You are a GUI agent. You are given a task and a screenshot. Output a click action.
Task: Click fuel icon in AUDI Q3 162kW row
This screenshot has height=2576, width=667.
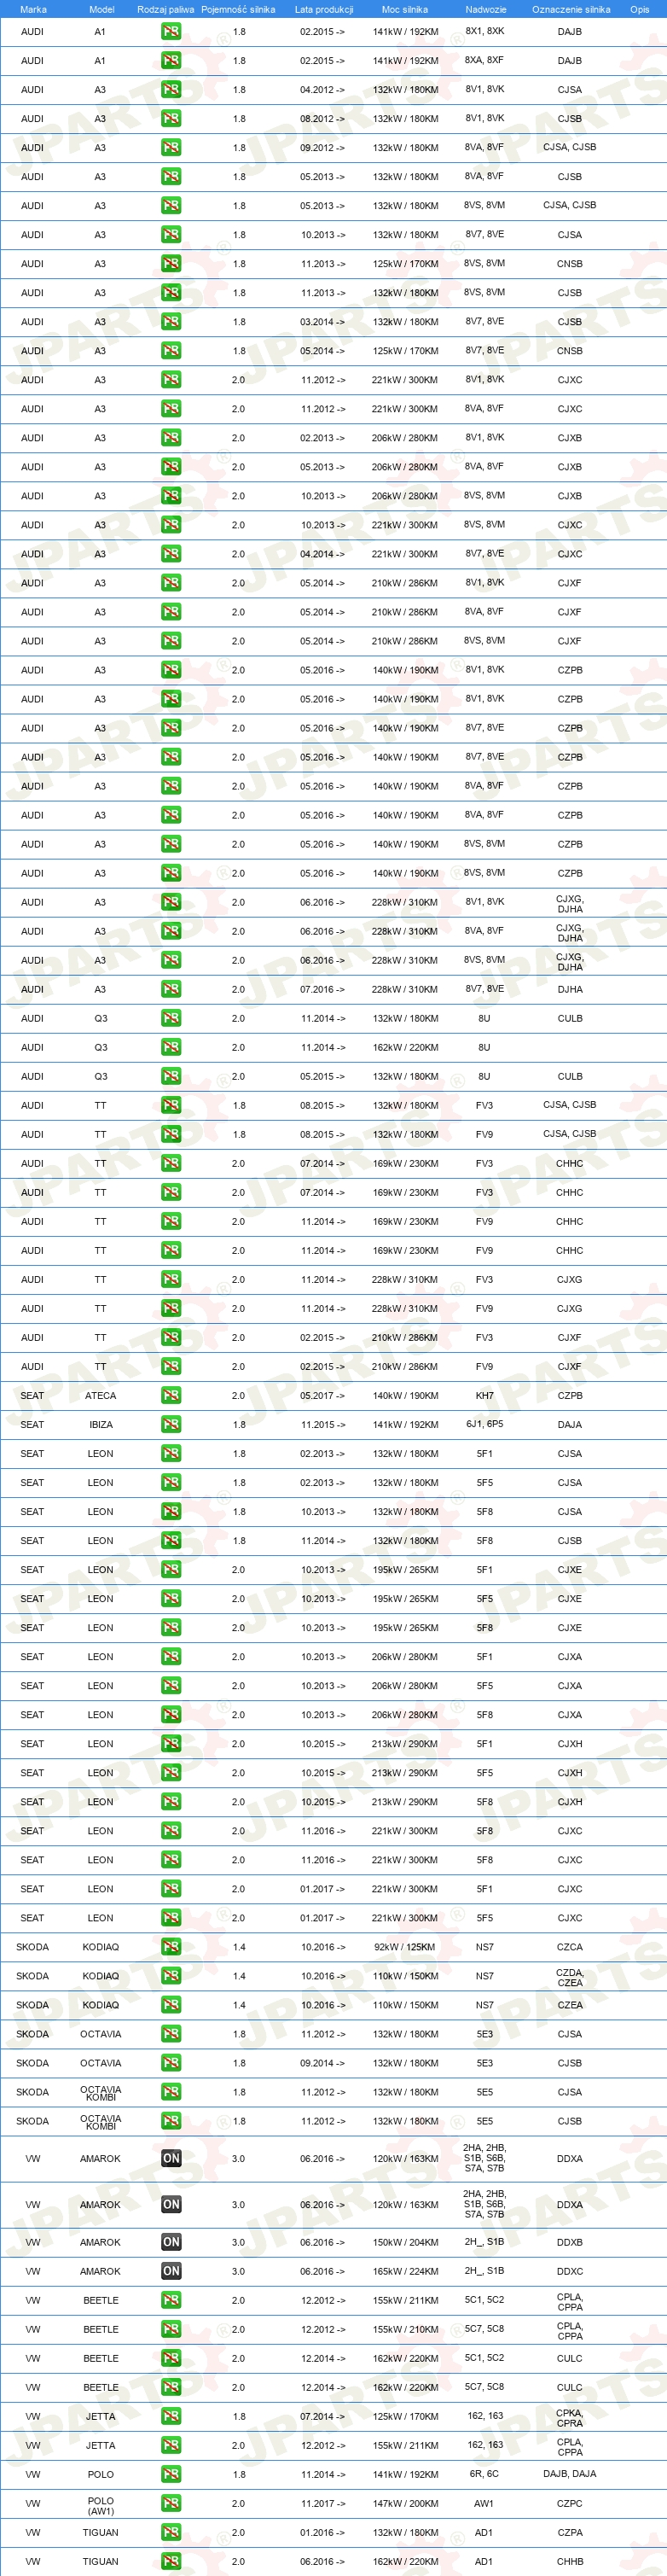pyautogui.click(x=171, y=1047)
